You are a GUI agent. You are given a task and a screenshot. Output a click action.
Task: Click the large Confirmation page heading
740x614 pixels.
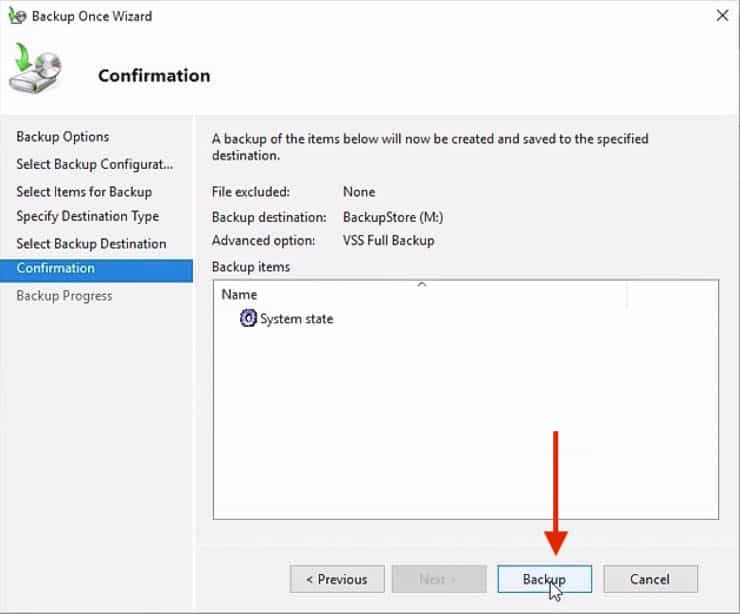click(x=154, y=76)
